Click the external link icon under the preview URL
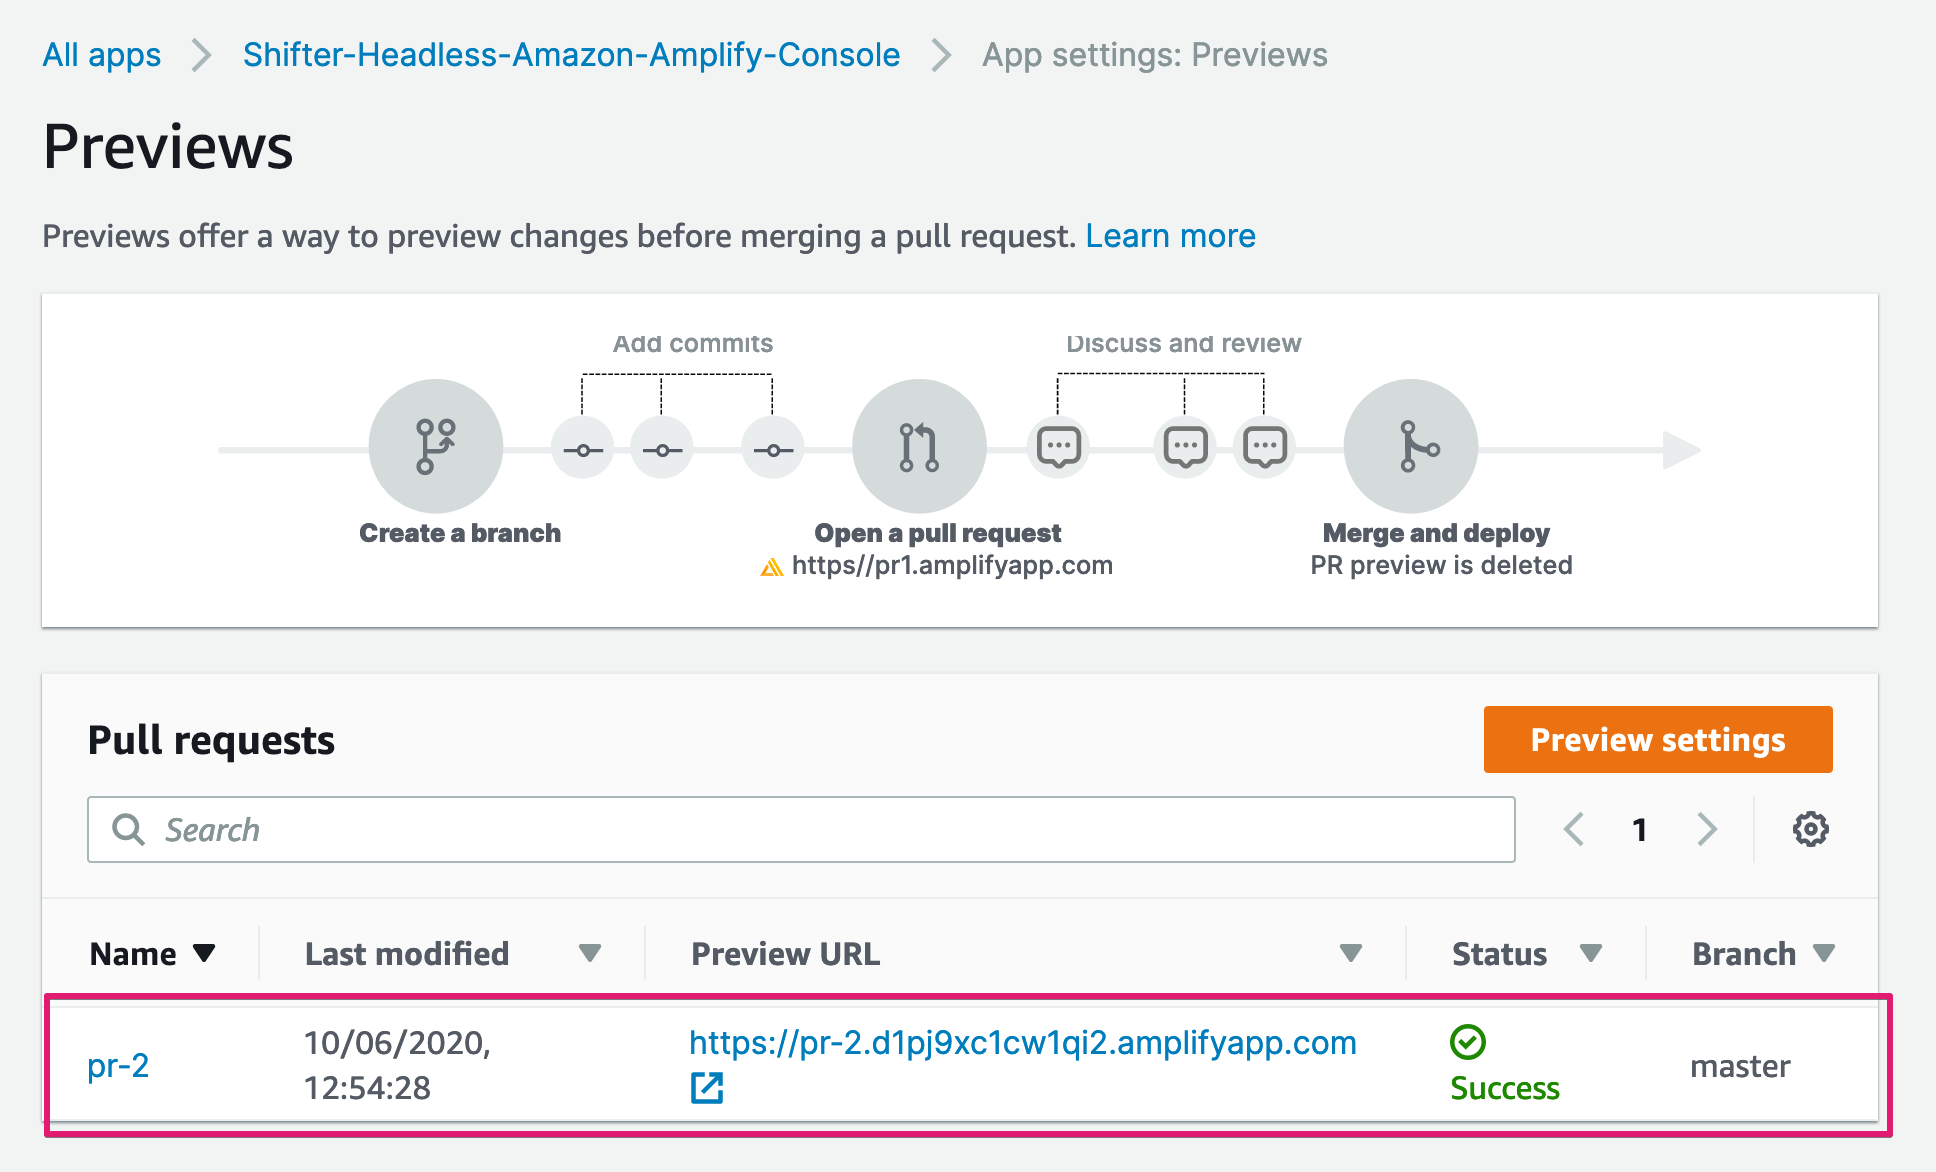Viewport: 1936px width, 1172px height. 707,1087
